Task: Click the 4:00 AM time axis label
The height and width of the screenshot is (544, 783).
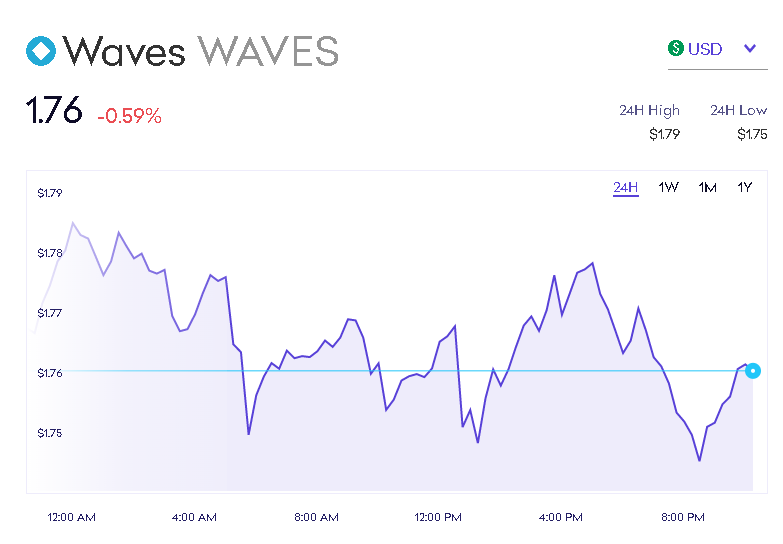Action: pyautogui.click(x=194, y=517)
